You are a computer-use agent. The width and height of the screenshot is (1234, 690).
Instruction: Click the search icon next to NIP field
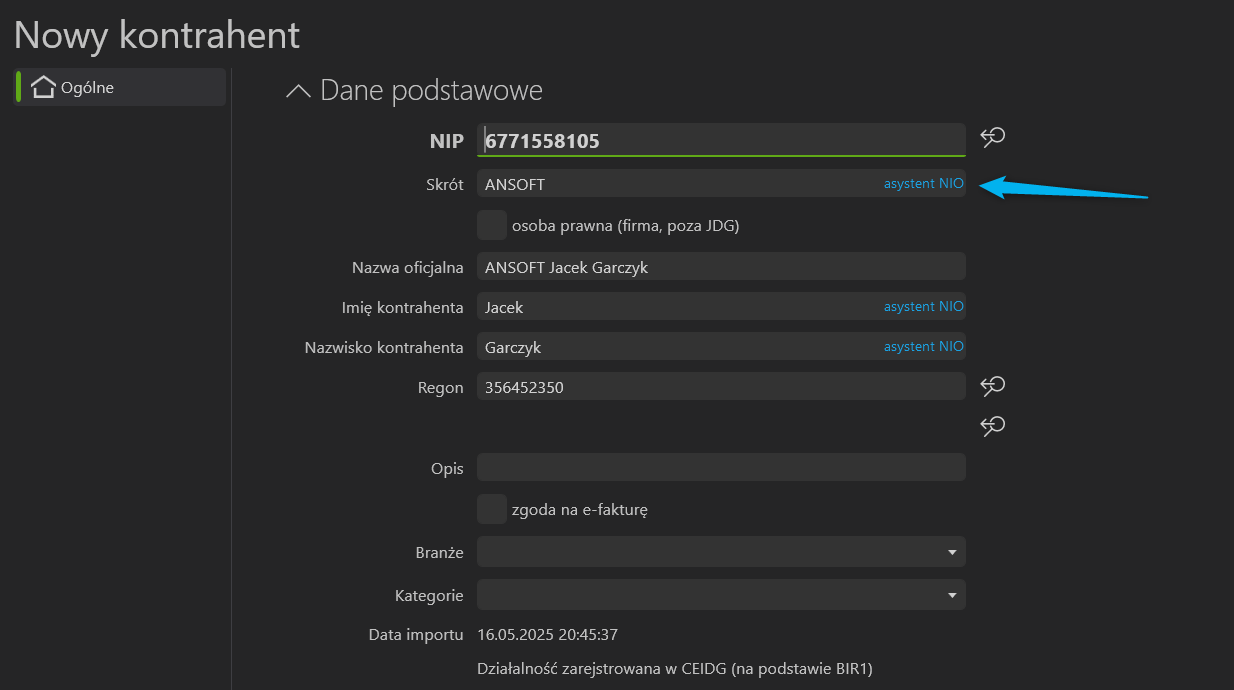pyautogui.click(x=992, y=138)
